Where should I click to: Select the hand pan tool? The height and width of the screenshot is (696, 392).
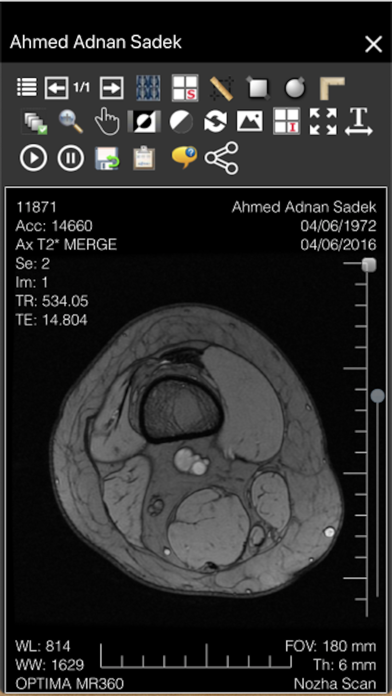(x=107, y=122)
